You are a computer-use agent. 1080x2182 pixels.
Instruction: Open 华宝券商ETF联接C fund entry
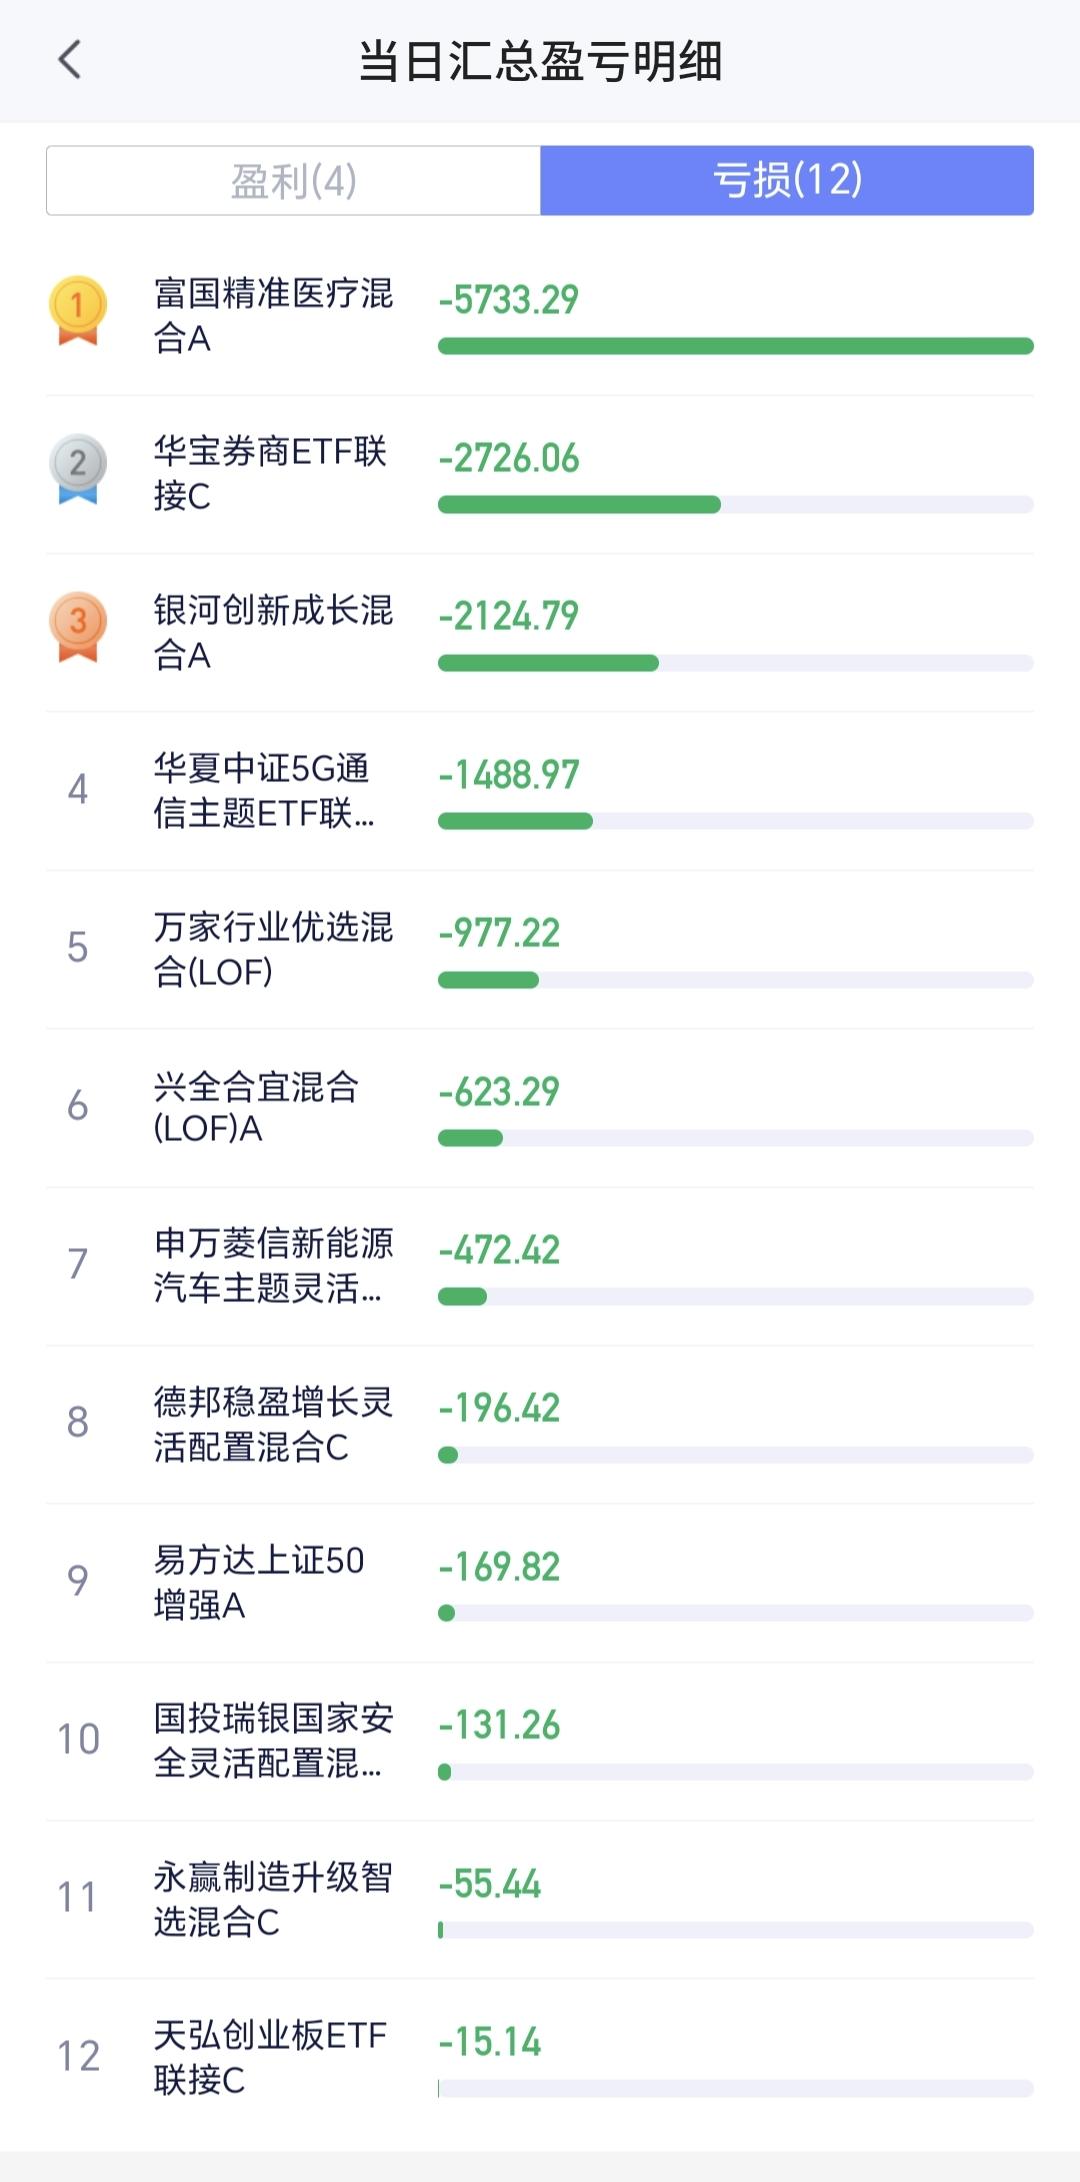click(x=540, y=474)
